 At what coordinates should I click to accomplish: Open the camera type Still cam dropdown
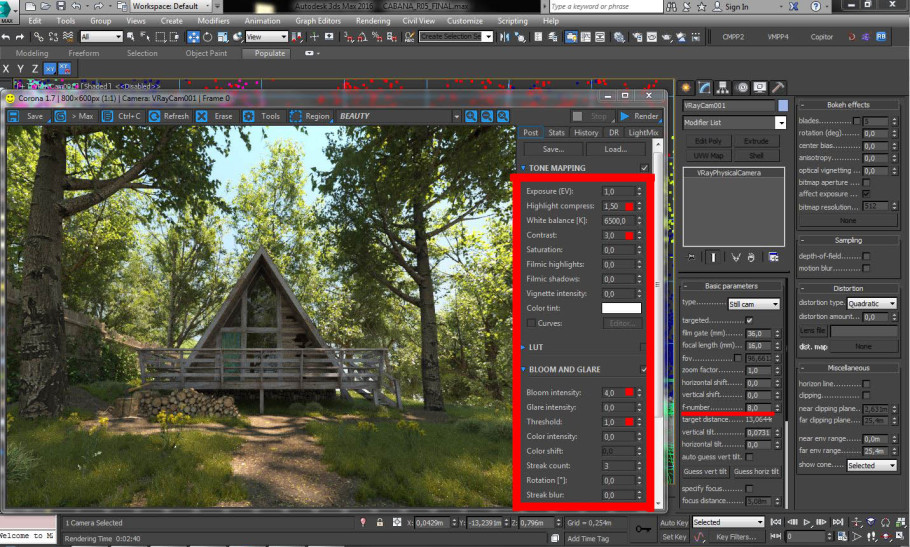point(754,304)
